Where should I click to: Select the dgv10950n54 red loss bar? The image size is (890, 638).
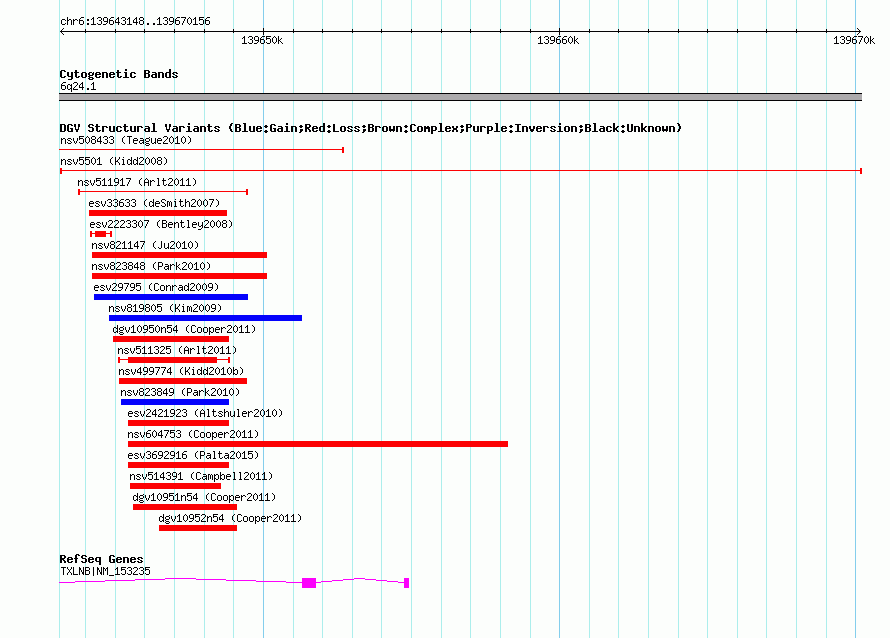coord(171,339)
